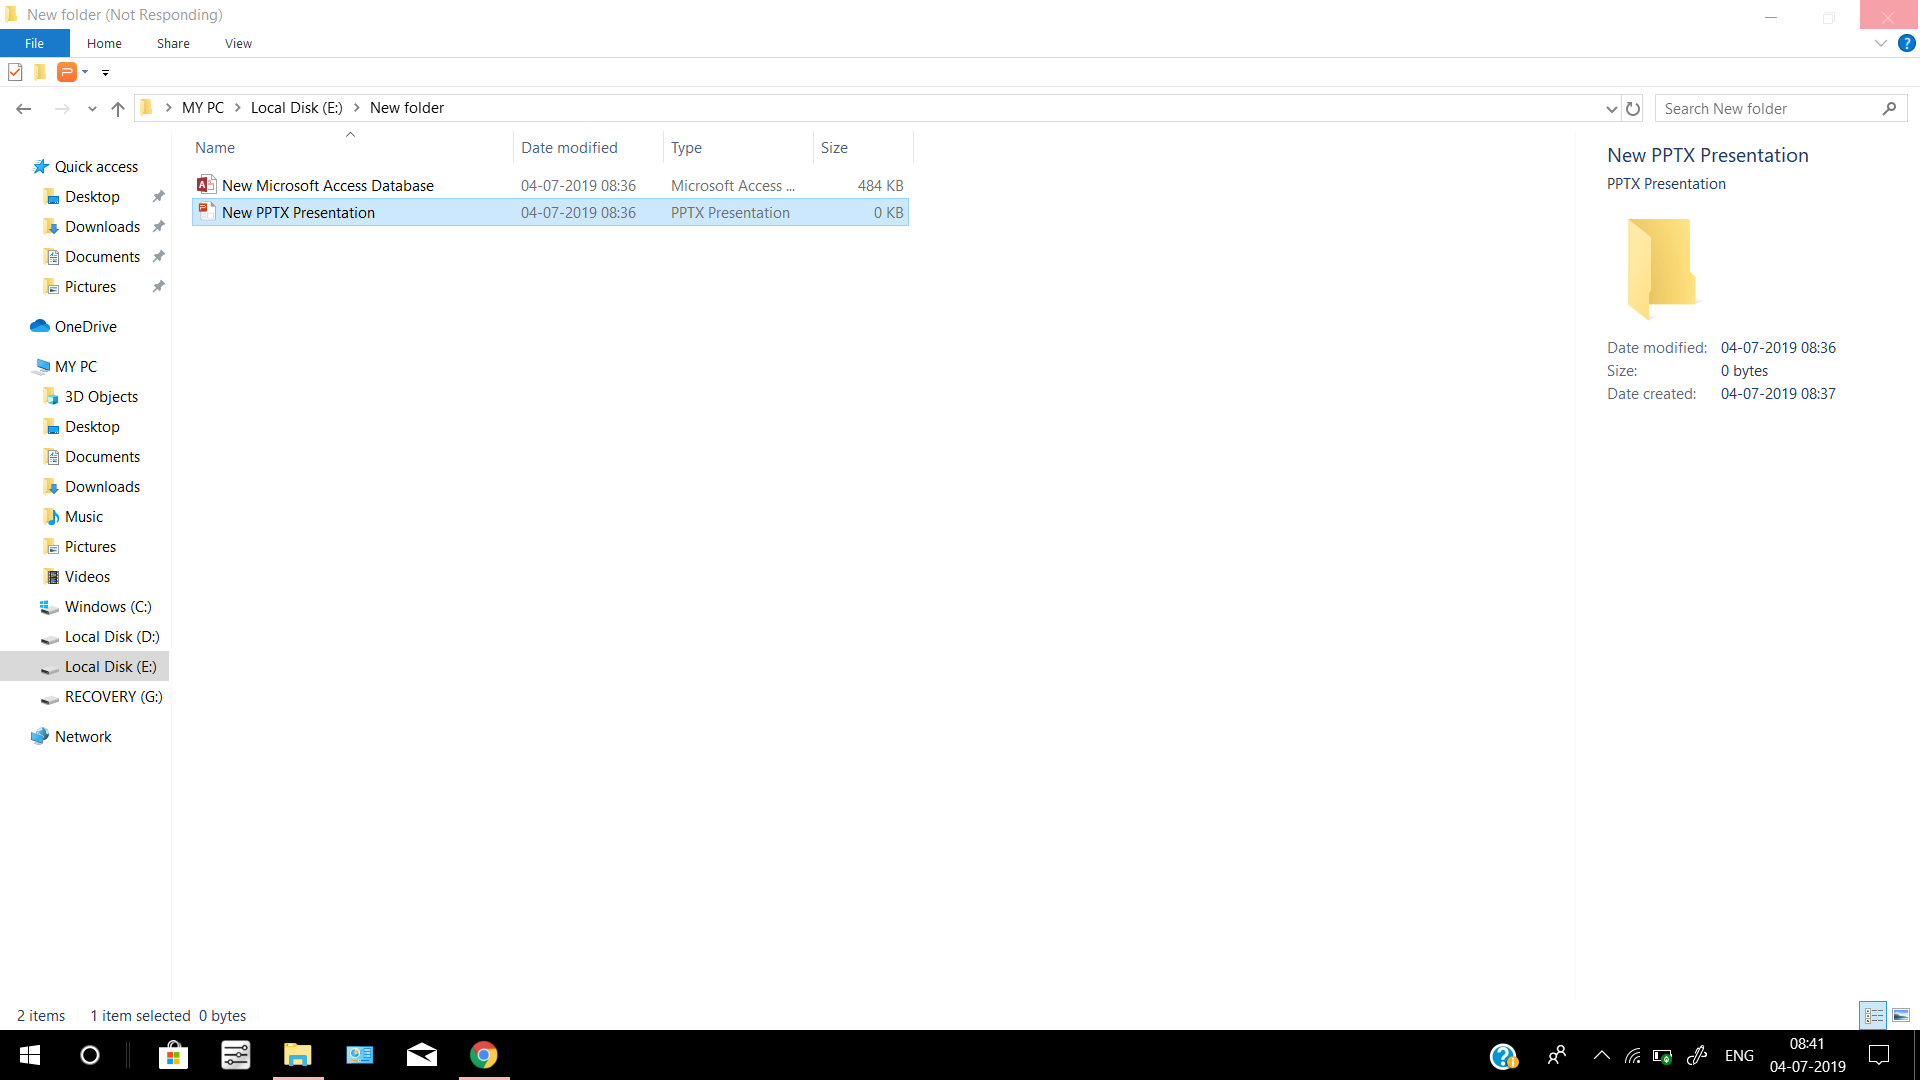This screenshot has height=1080, width=1920.
Task: Click the Properties icon in quick access toolbar
Action: [15, 72]
